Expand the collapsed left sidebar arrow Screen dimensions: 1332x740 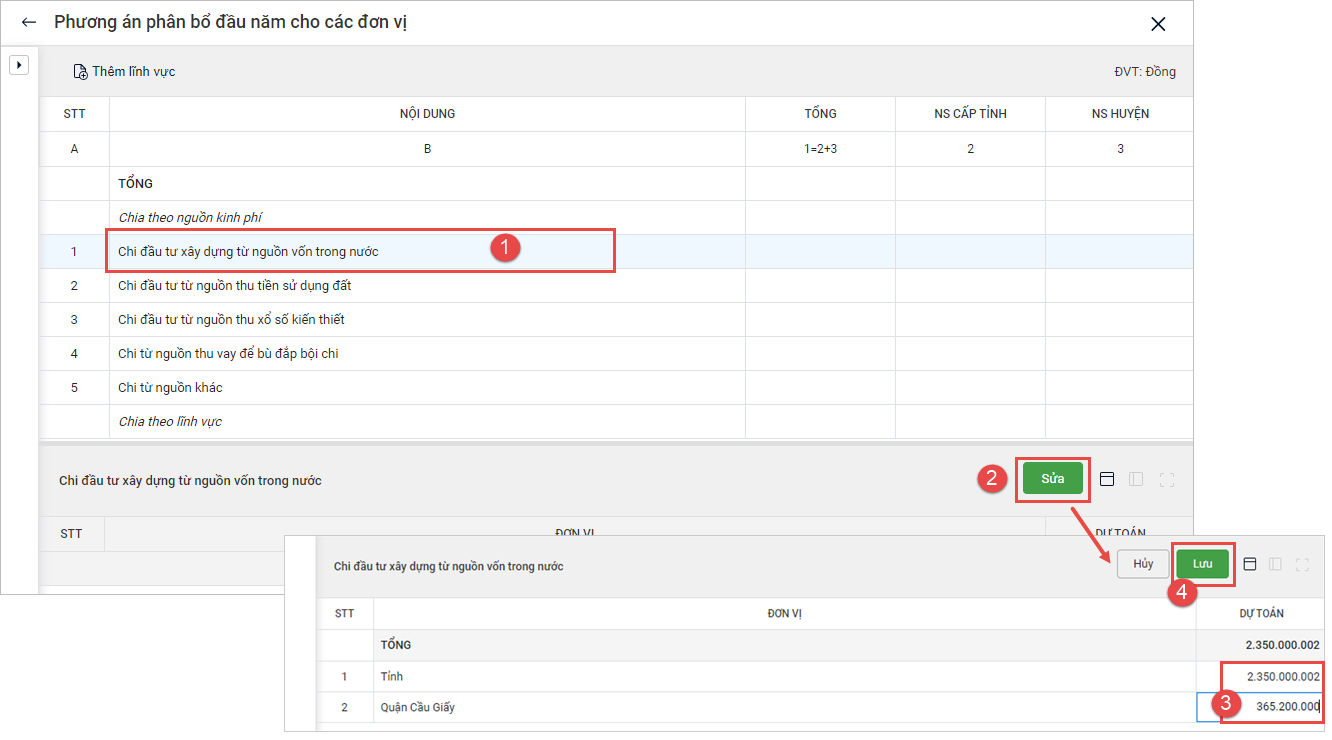pos(19,65)
